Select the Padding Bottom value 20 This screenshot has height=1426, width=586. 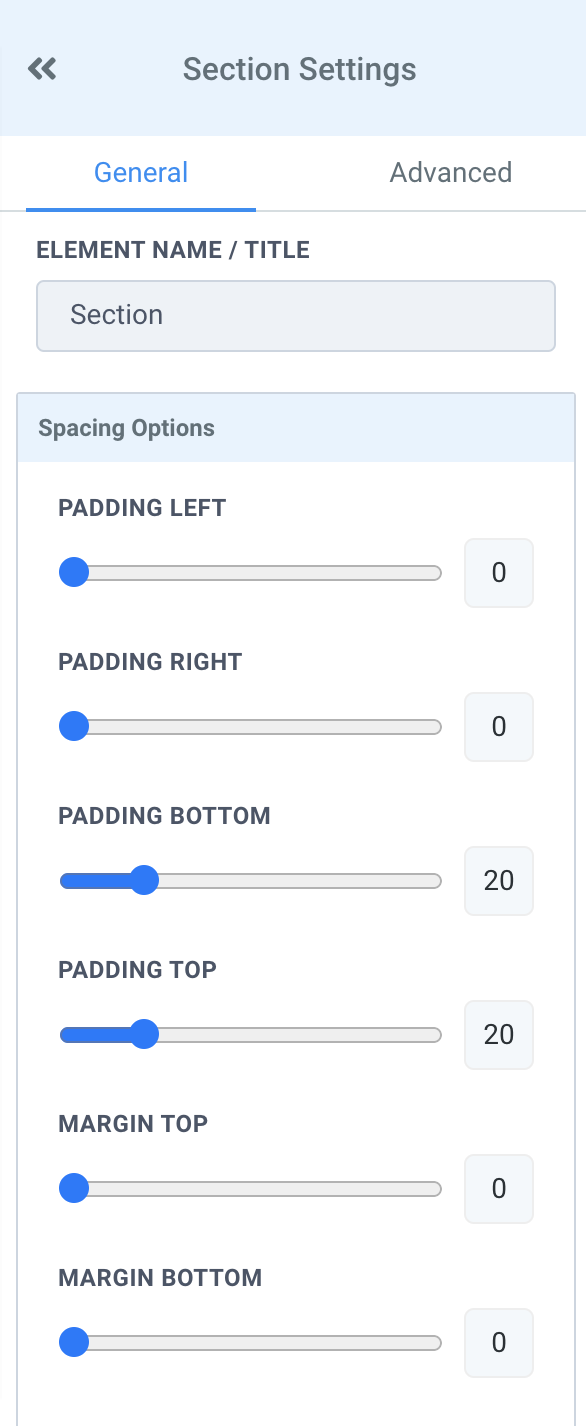point(498,880)
